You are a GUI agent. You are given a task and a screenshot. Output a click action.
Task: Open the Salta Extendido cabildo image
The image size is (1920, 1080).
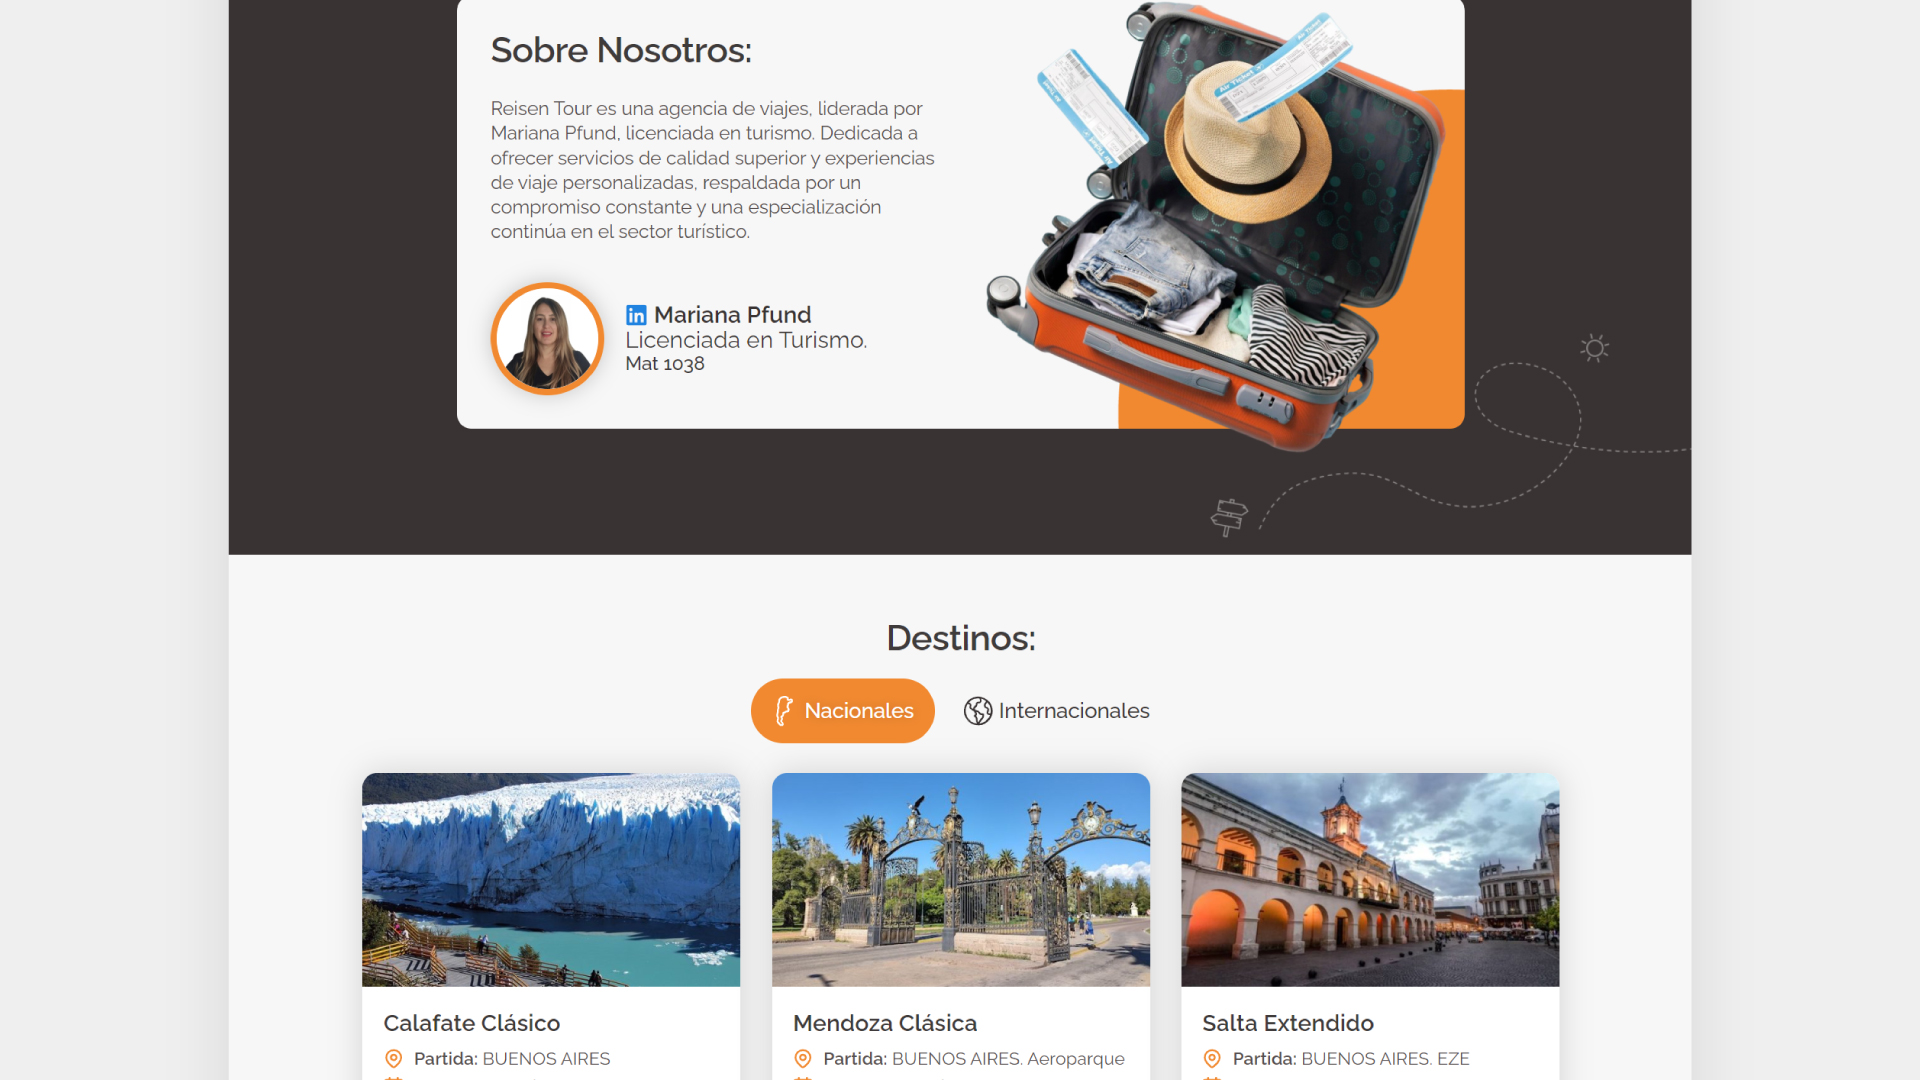point(1369,879)
